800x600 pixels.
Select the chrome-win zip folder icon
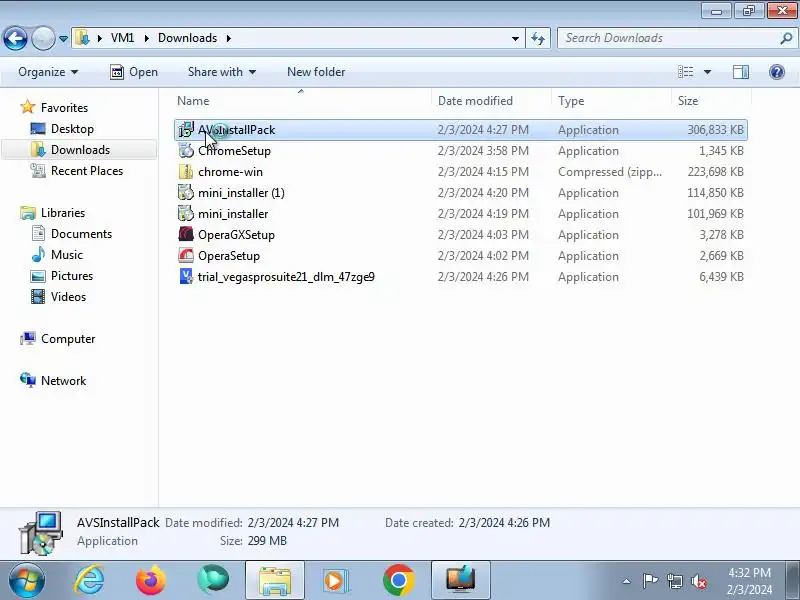click(x=186, y=171)
